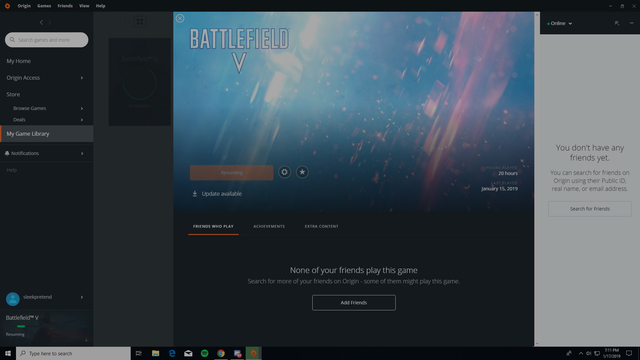Open Microsoft Edge from taskbar

pyautogui.click(x=172, y=353)
